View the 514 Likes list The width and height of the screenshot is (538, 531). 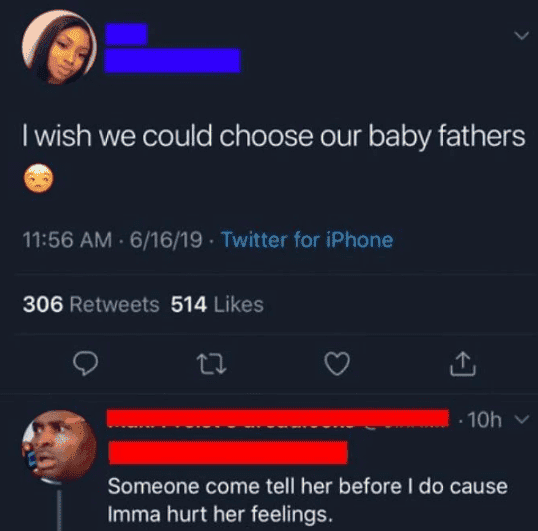pyautogui.click(x=217, y=304)
